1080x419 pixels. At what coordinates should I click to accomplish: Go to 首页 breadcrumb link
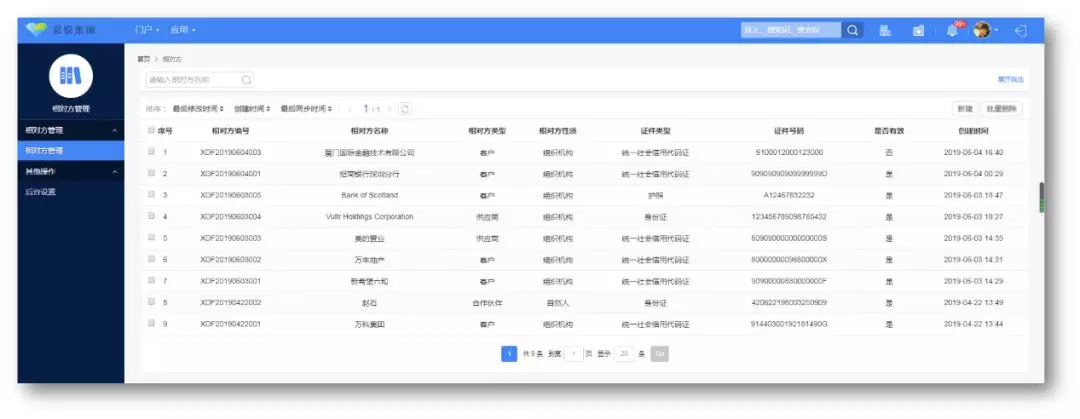pos(143,60)
